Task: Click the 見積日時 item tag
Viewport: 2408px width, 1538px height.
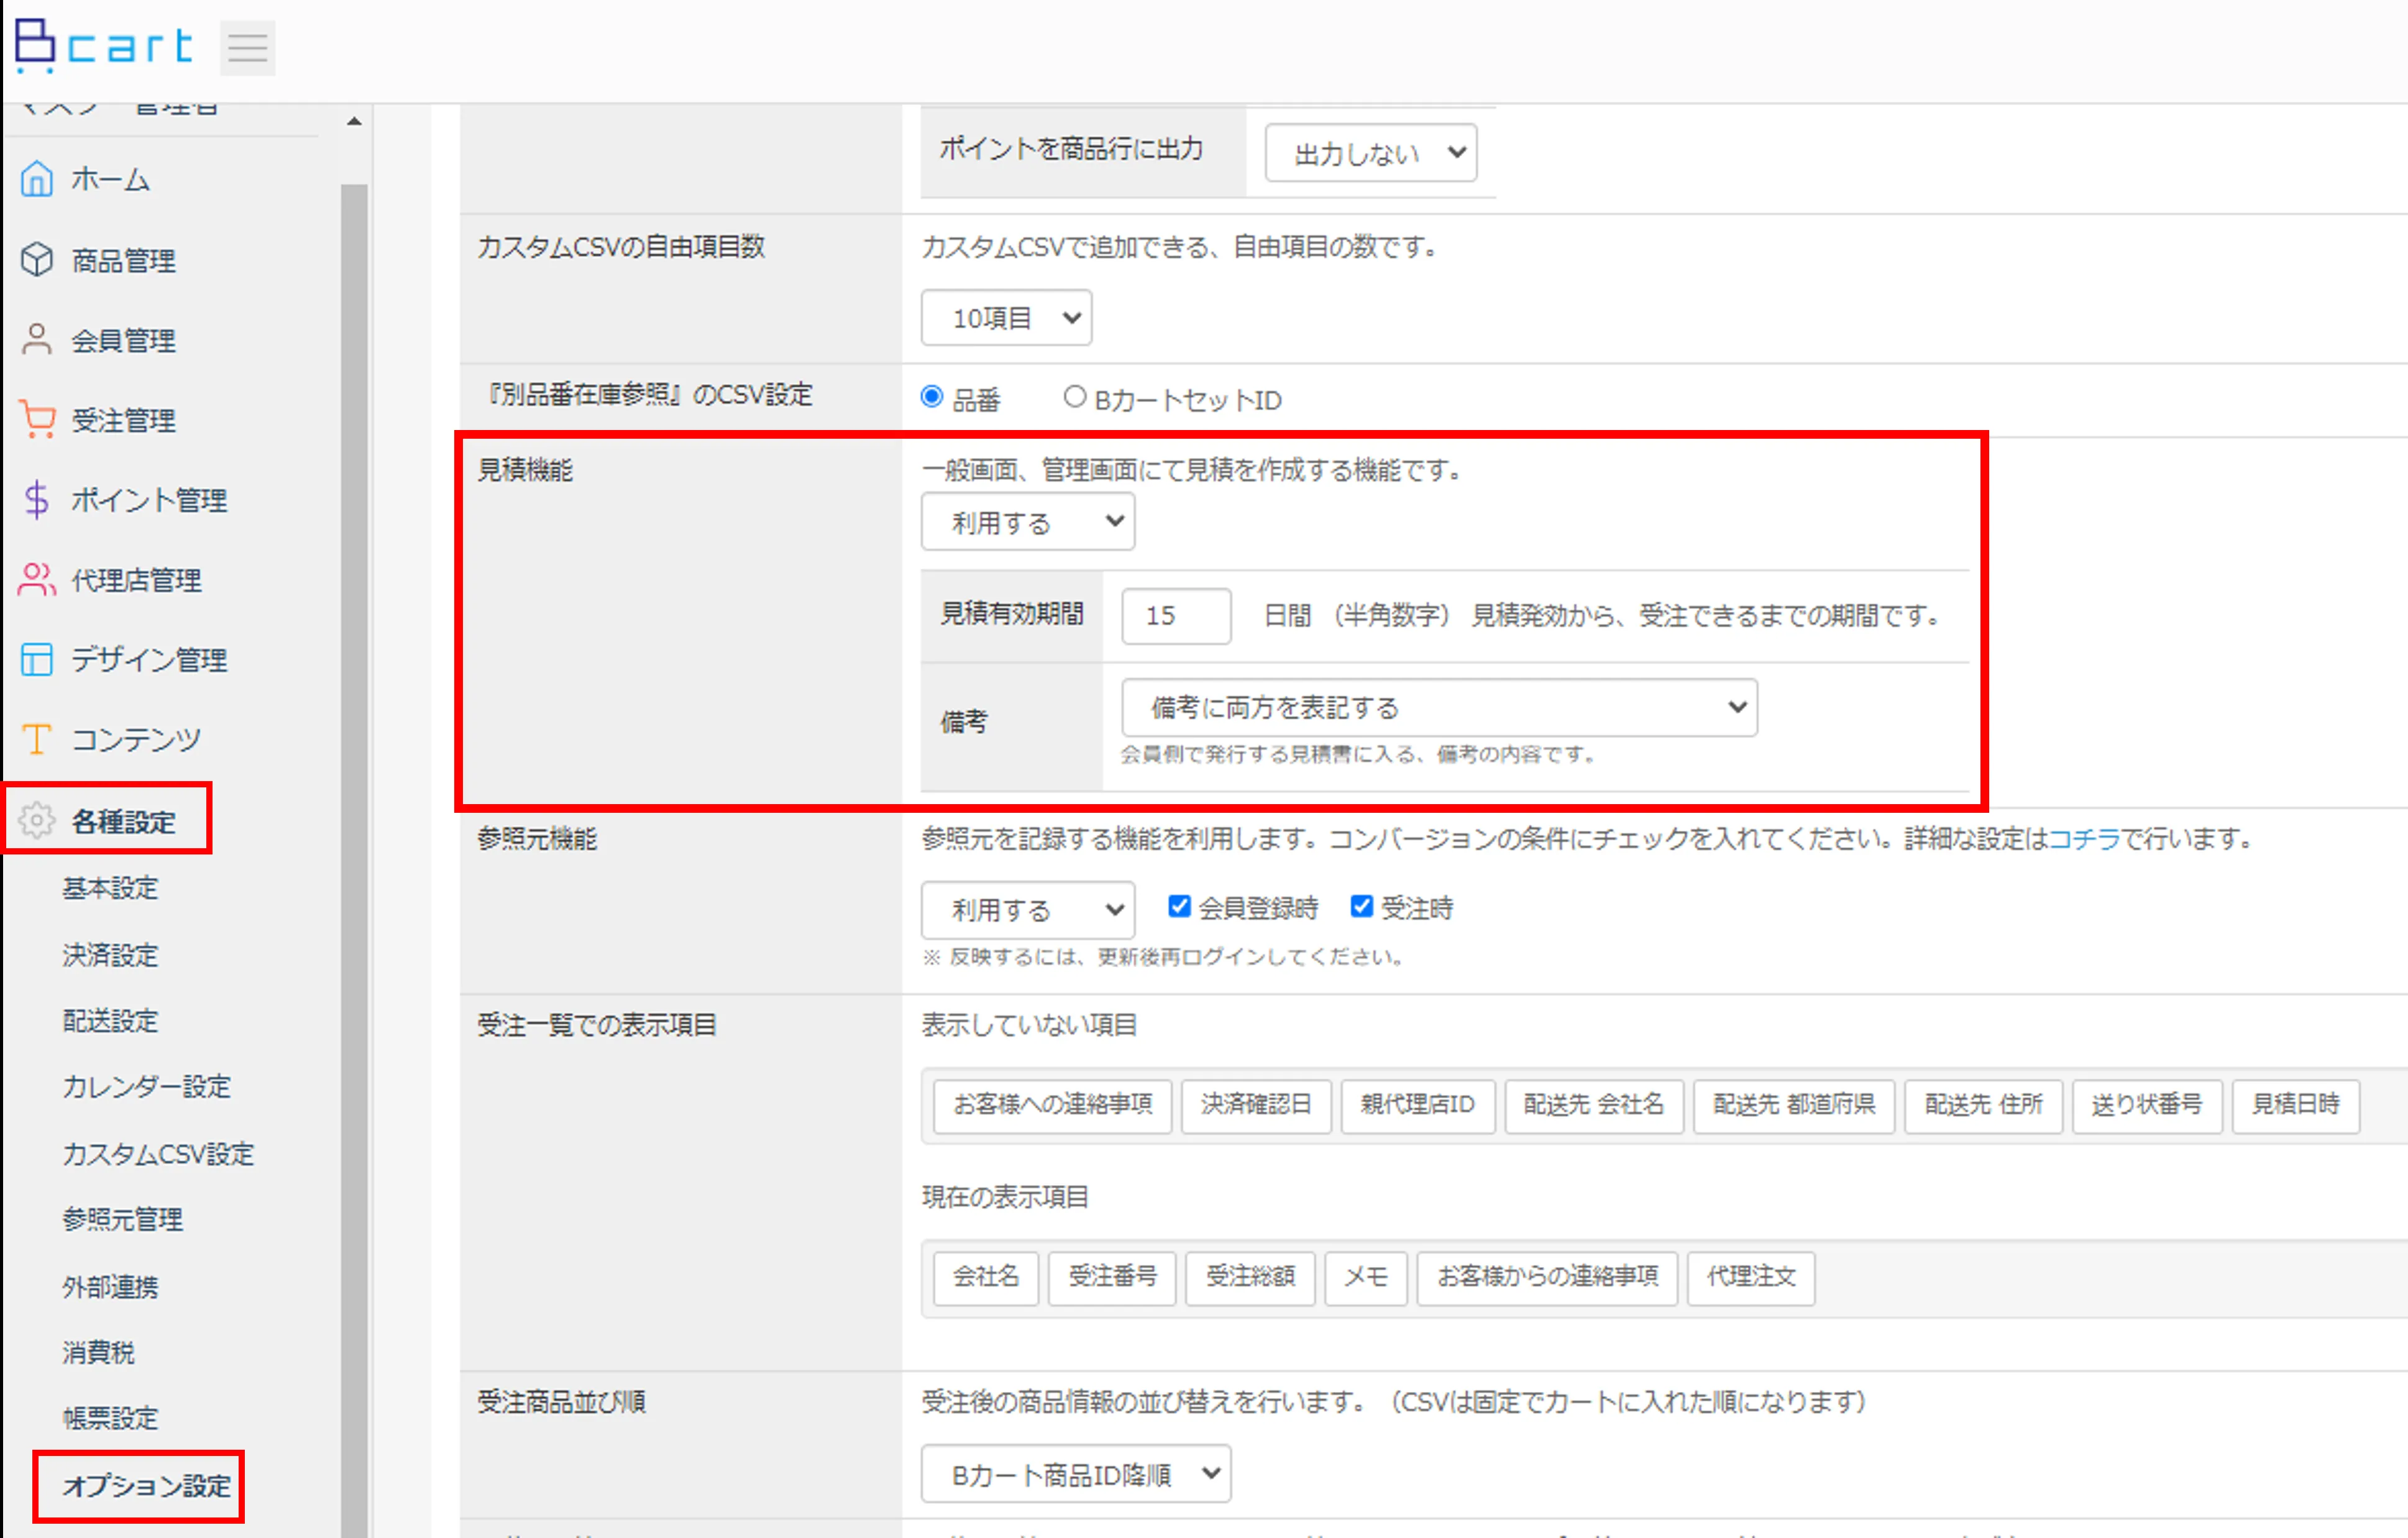Action: (2295, 1105)
